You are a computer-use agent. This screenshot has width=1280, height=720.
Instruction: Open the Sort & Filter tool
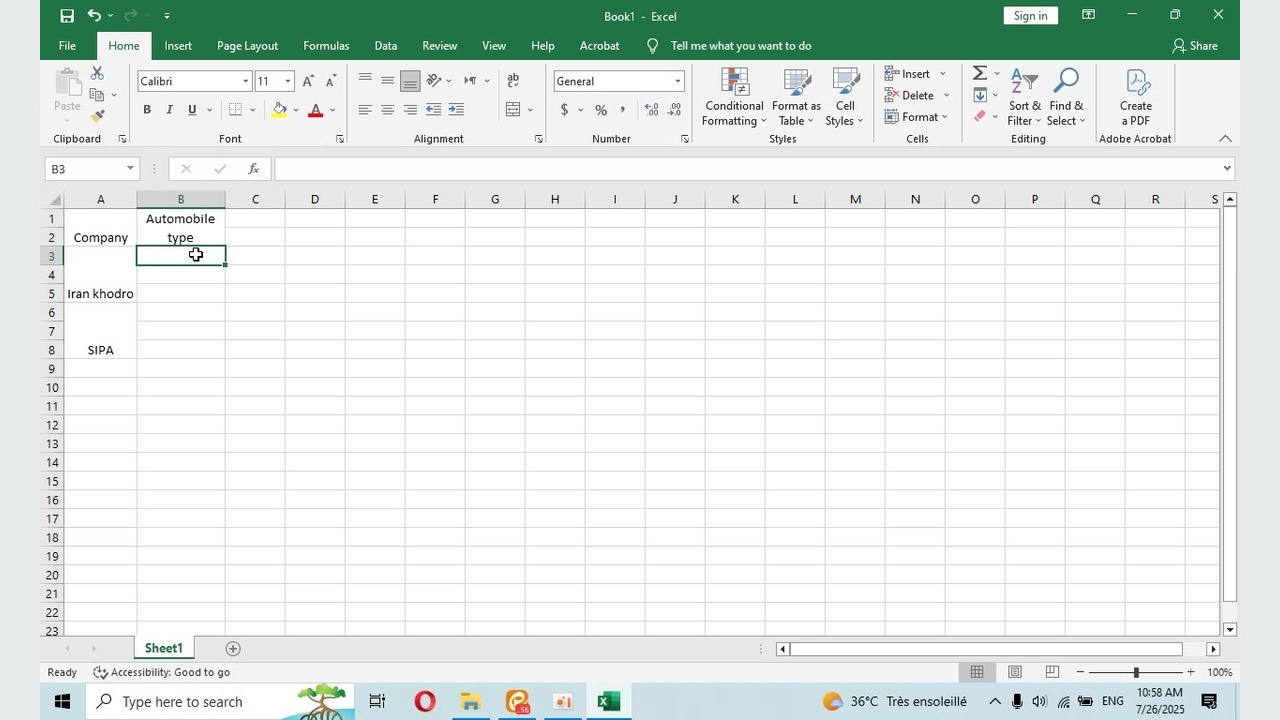(1024, 97)
